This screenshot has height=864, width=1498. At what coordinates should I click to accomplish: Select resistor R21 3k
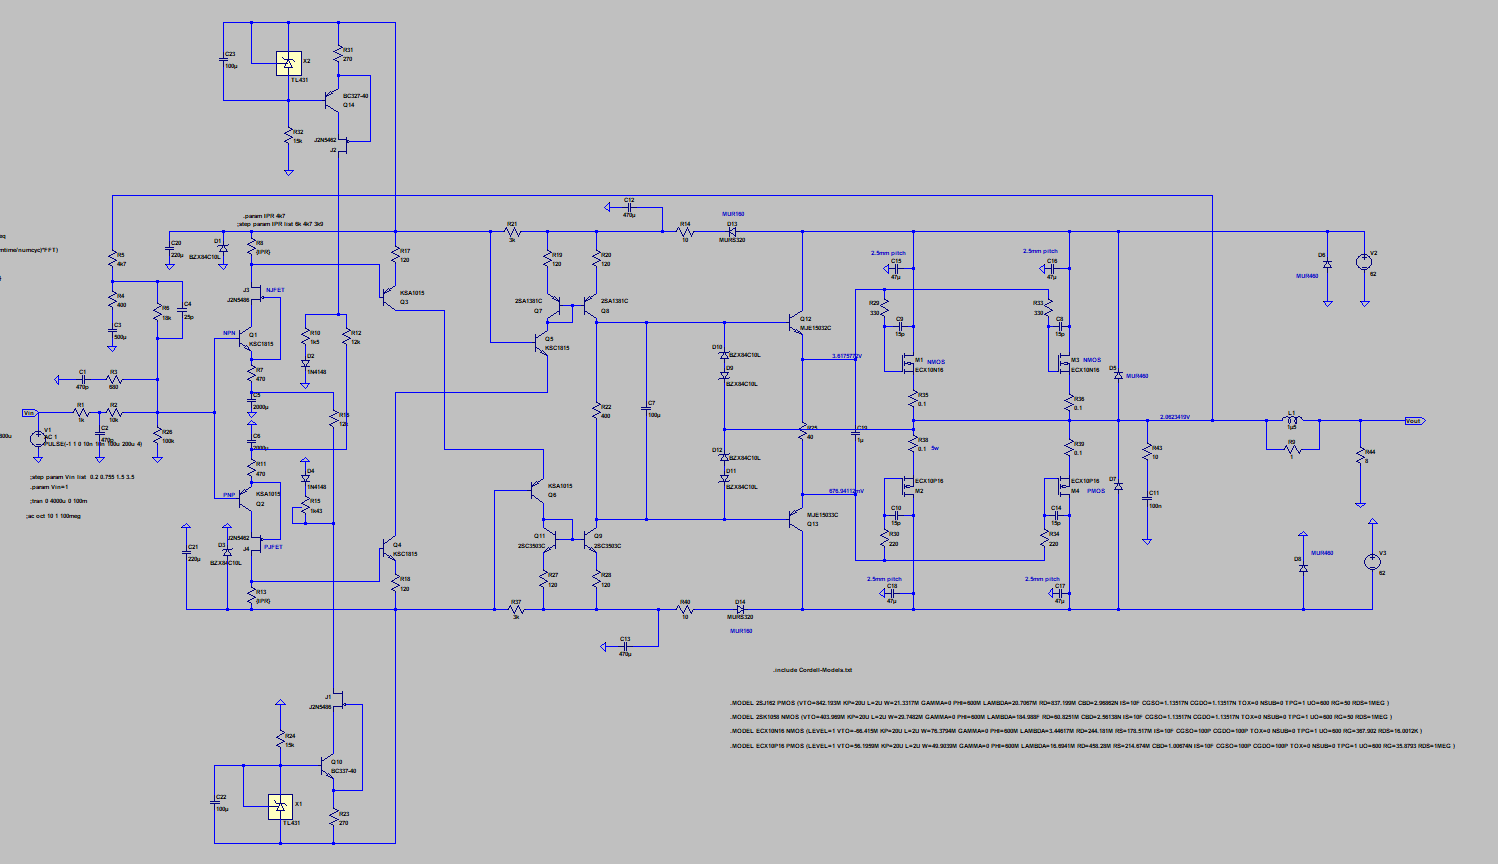tap(515, 232)
